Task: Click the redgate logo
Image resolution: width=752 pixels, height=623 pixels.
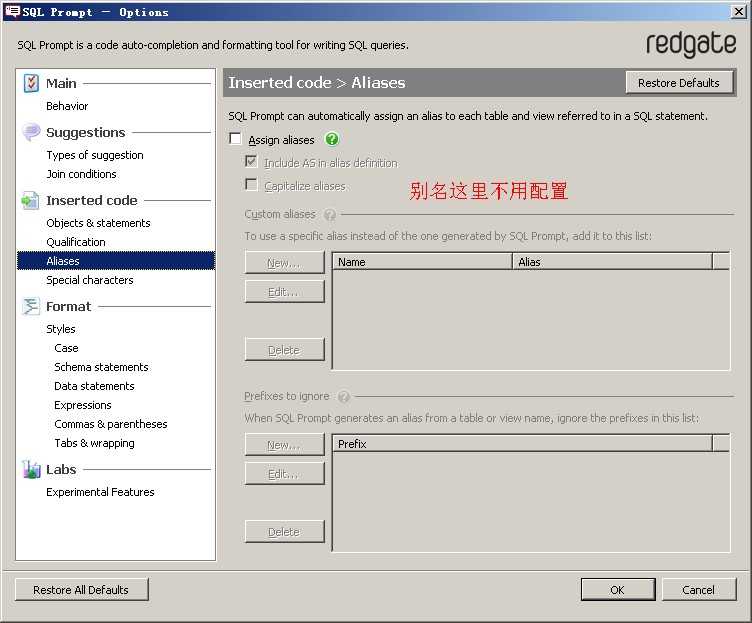Action: point(691,44)
